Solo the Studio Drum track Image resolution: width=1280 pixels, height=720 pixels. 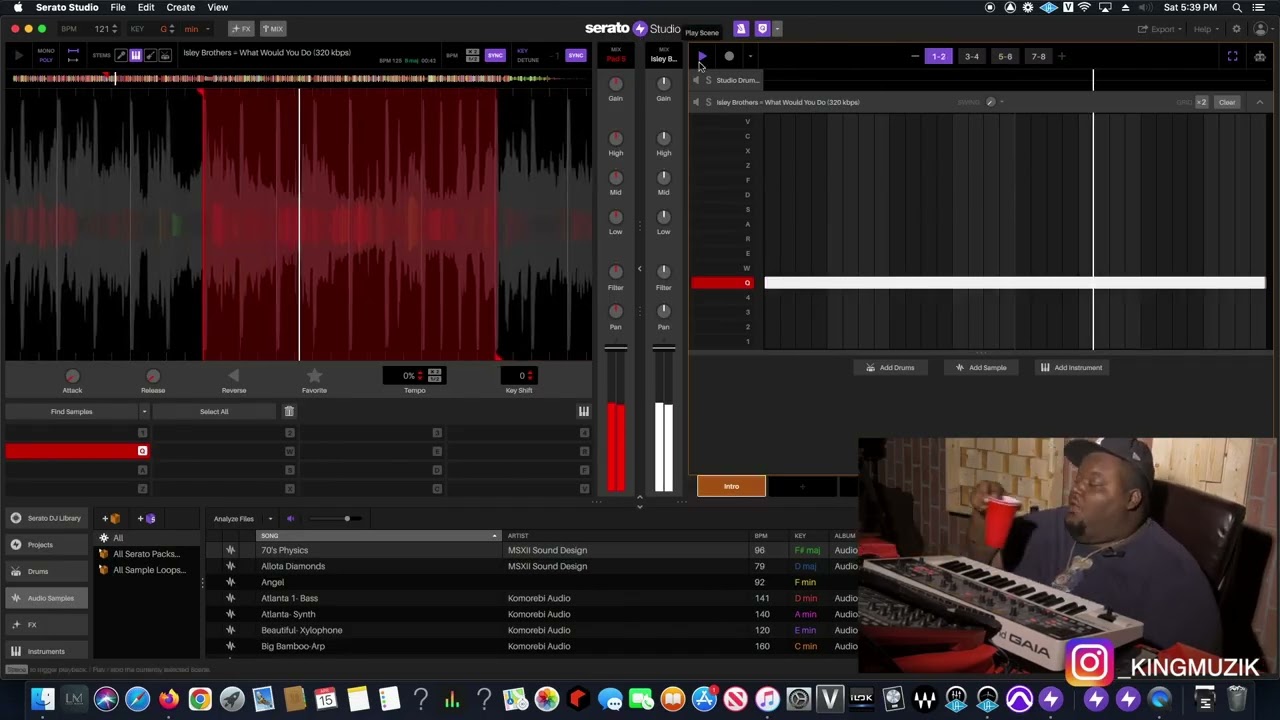(709, 80)
